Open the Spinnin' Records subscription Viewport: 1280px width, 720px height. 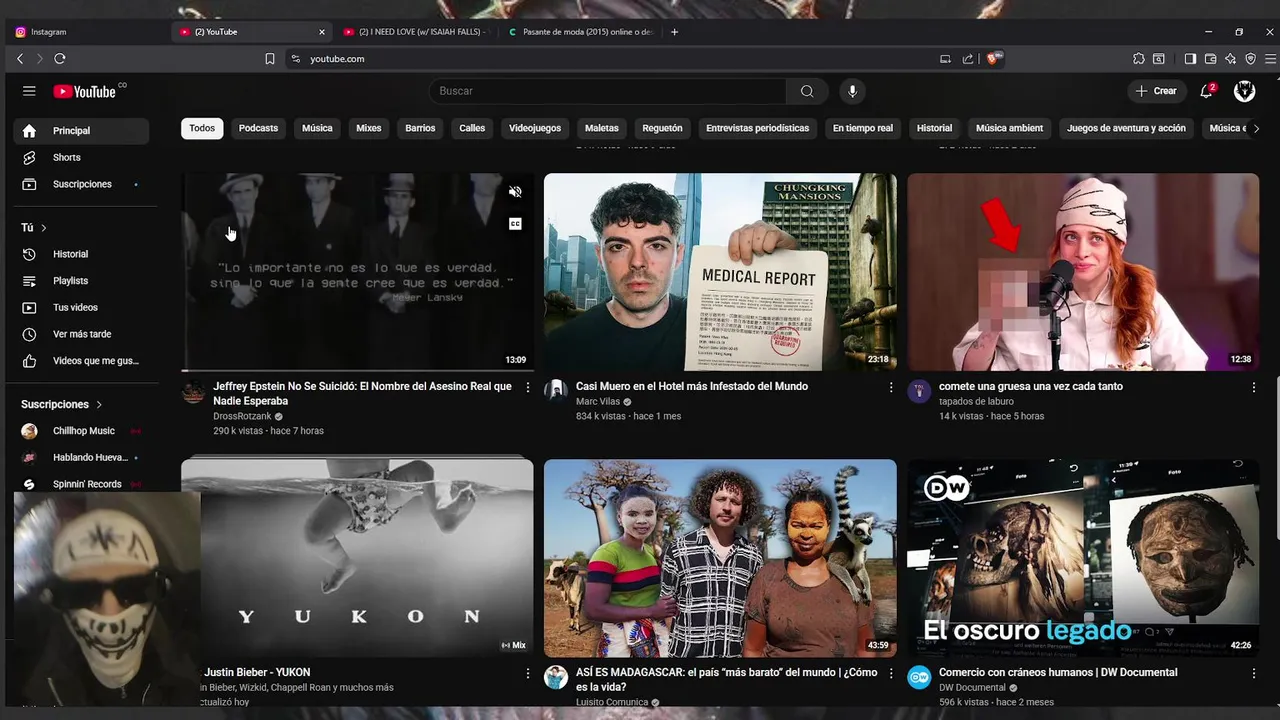81,485
